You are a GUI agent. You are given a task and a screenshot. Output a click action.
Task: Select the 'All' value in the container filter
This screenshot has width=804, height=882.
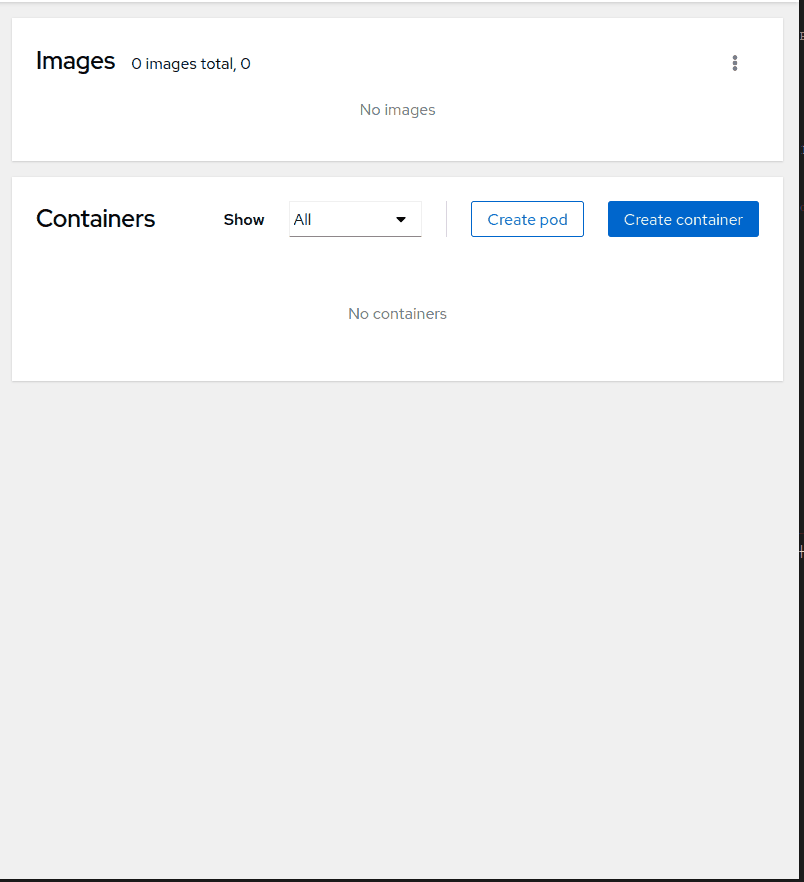[303, 220]
